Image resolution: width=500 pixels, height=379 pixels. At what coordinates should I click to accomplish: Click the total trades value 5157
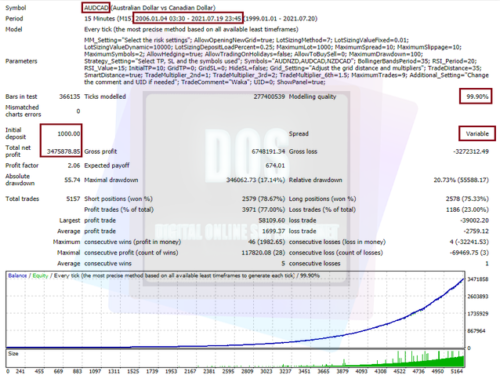[73, 199]
